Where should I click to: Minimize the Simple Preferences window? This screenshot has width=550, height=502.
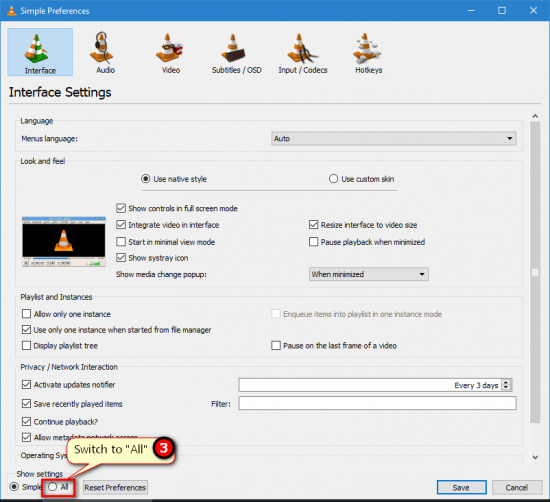point(471,11)
